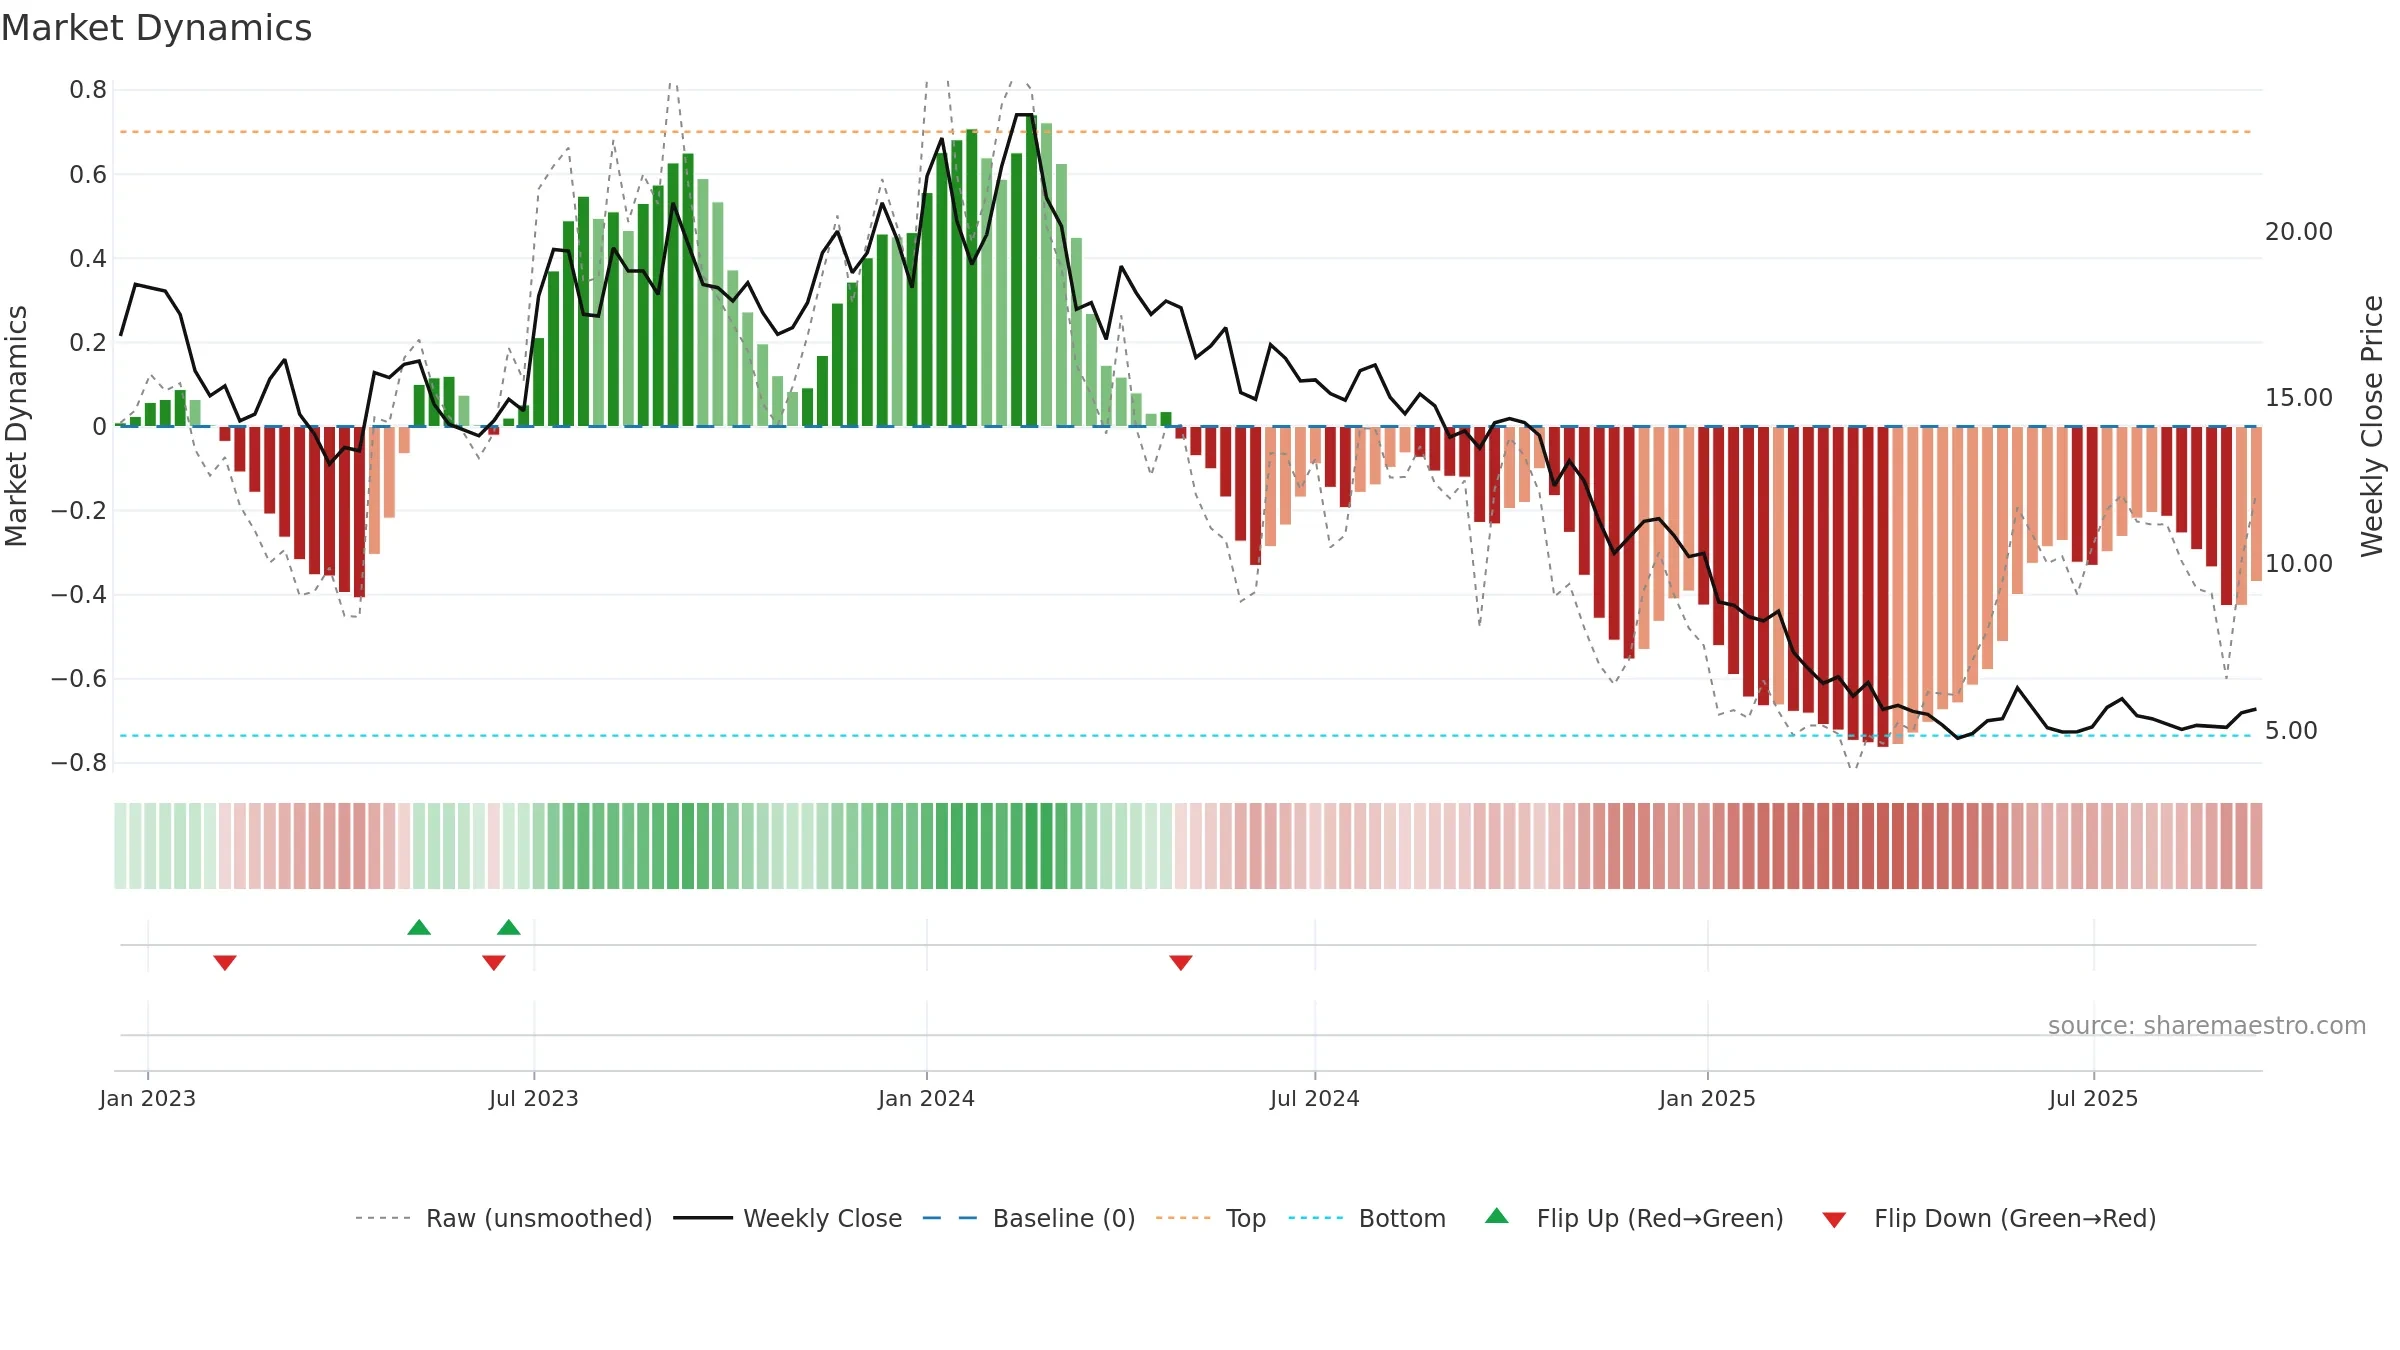Image resolution: width=2400 pixels, height=1350 pixels.
Task: Click the darkest red heat strip cell after Jan 2025
Action: pyautogui.click(x=1883, y=846)
